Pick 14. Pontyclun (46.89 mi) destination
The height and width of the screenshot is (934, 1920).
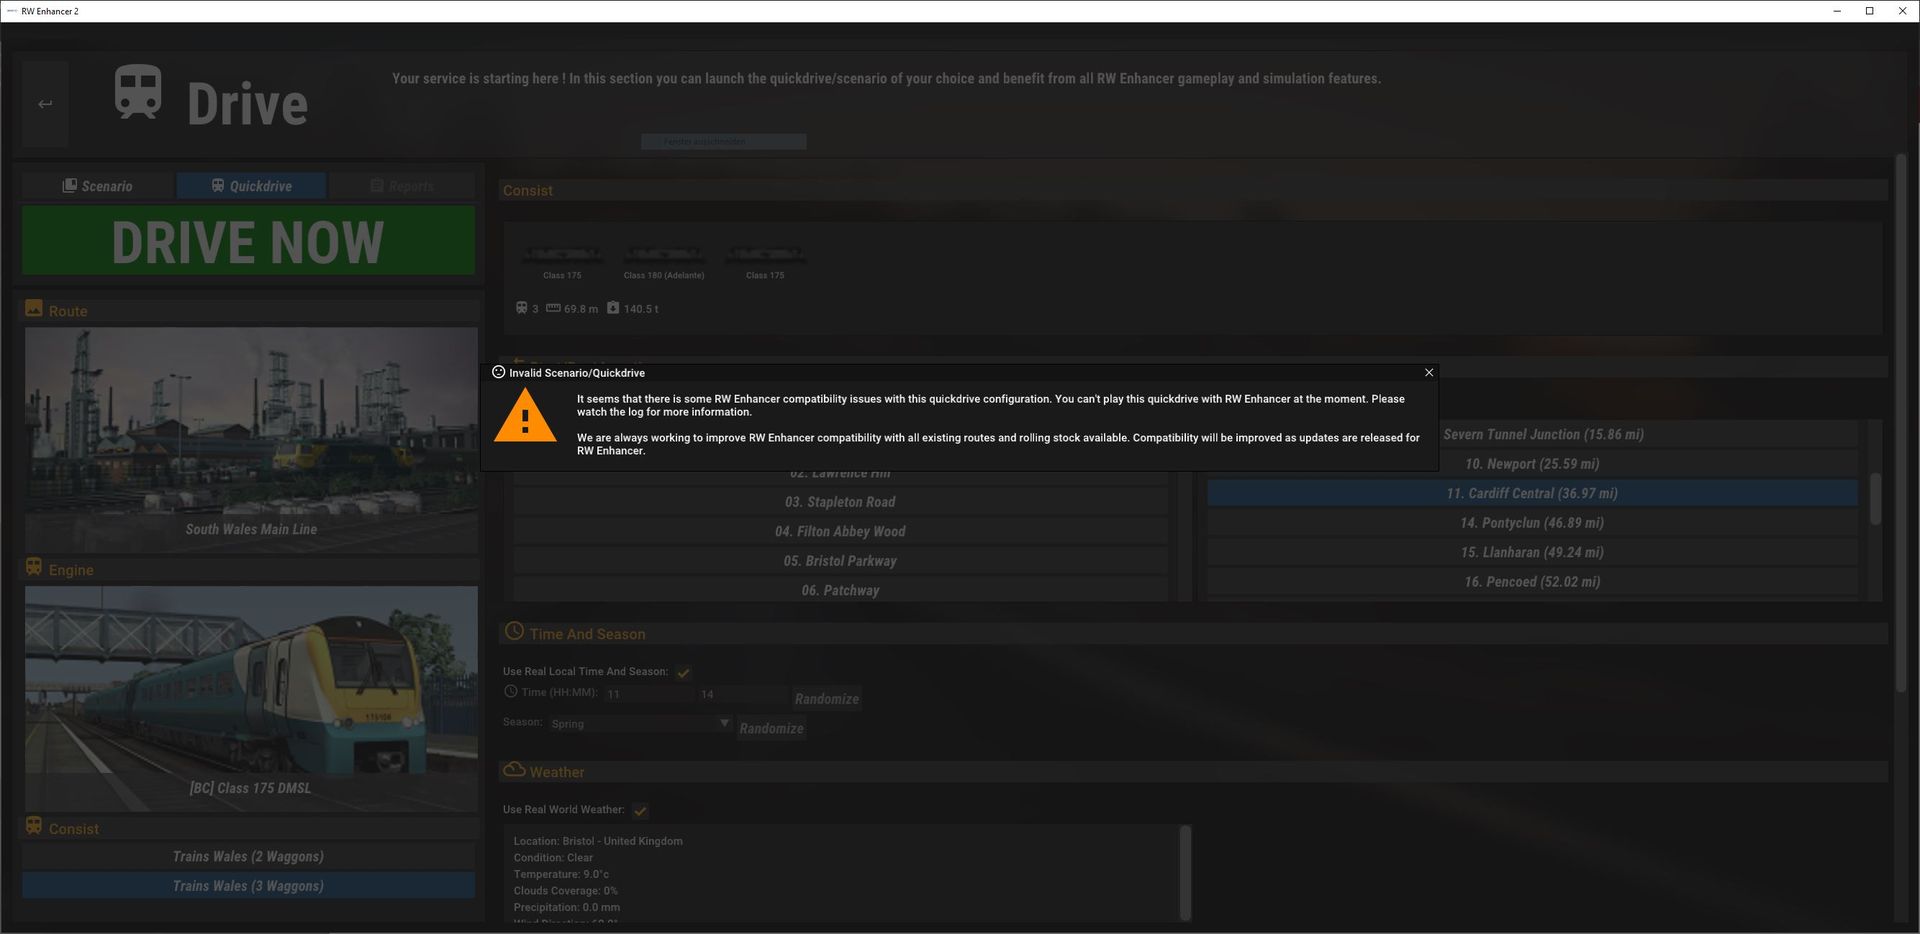click(x=1532, y=523)
